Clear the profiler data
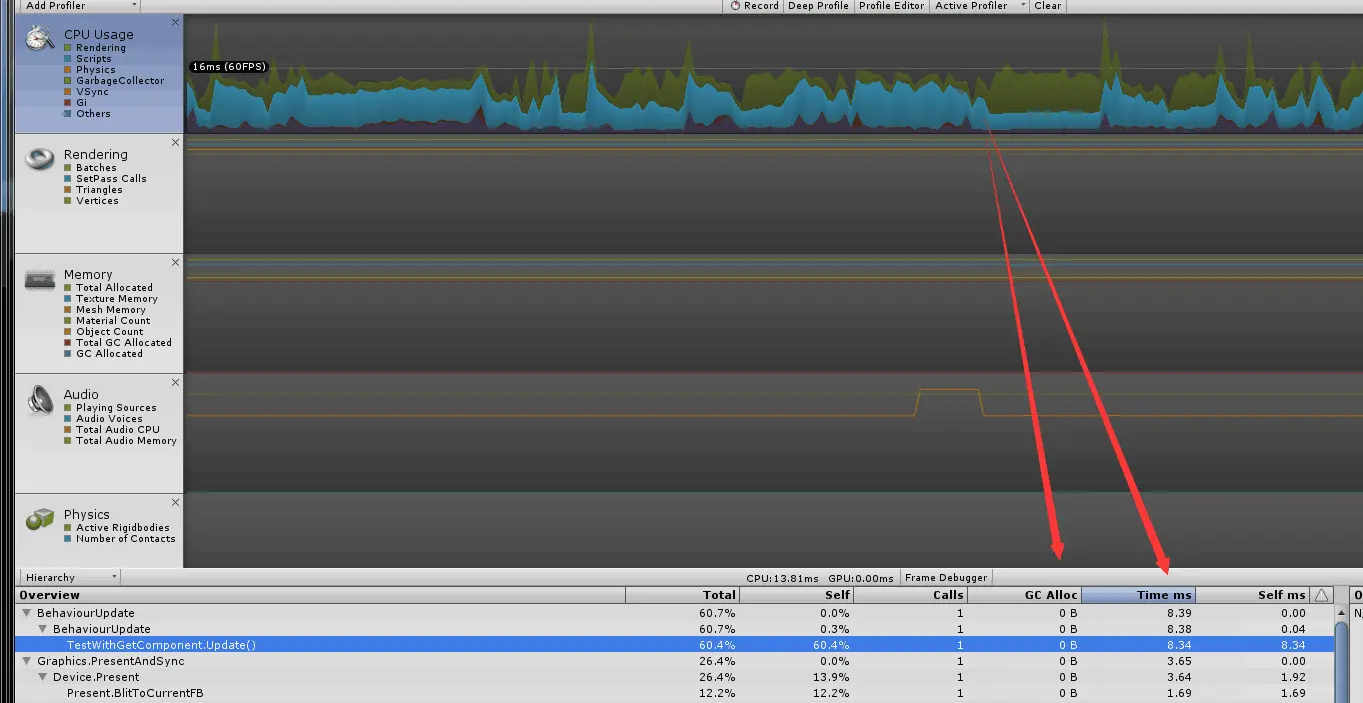Image resolution: width=1363 pixels, height=703 pixels. click(x=1048, y=6)
